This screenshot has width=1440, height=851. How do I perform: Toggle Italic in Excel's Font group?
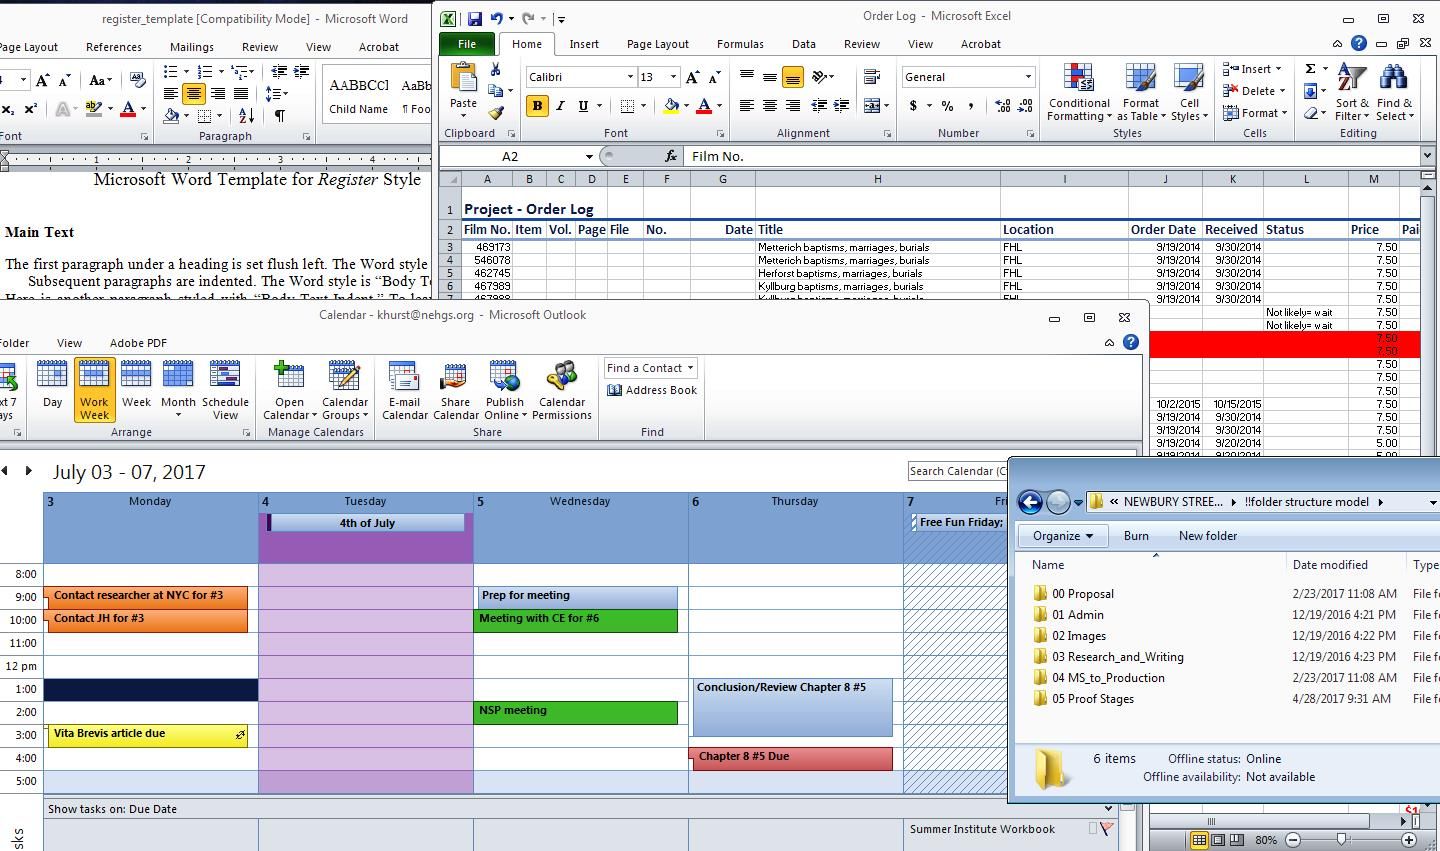(x=560, y=106)
